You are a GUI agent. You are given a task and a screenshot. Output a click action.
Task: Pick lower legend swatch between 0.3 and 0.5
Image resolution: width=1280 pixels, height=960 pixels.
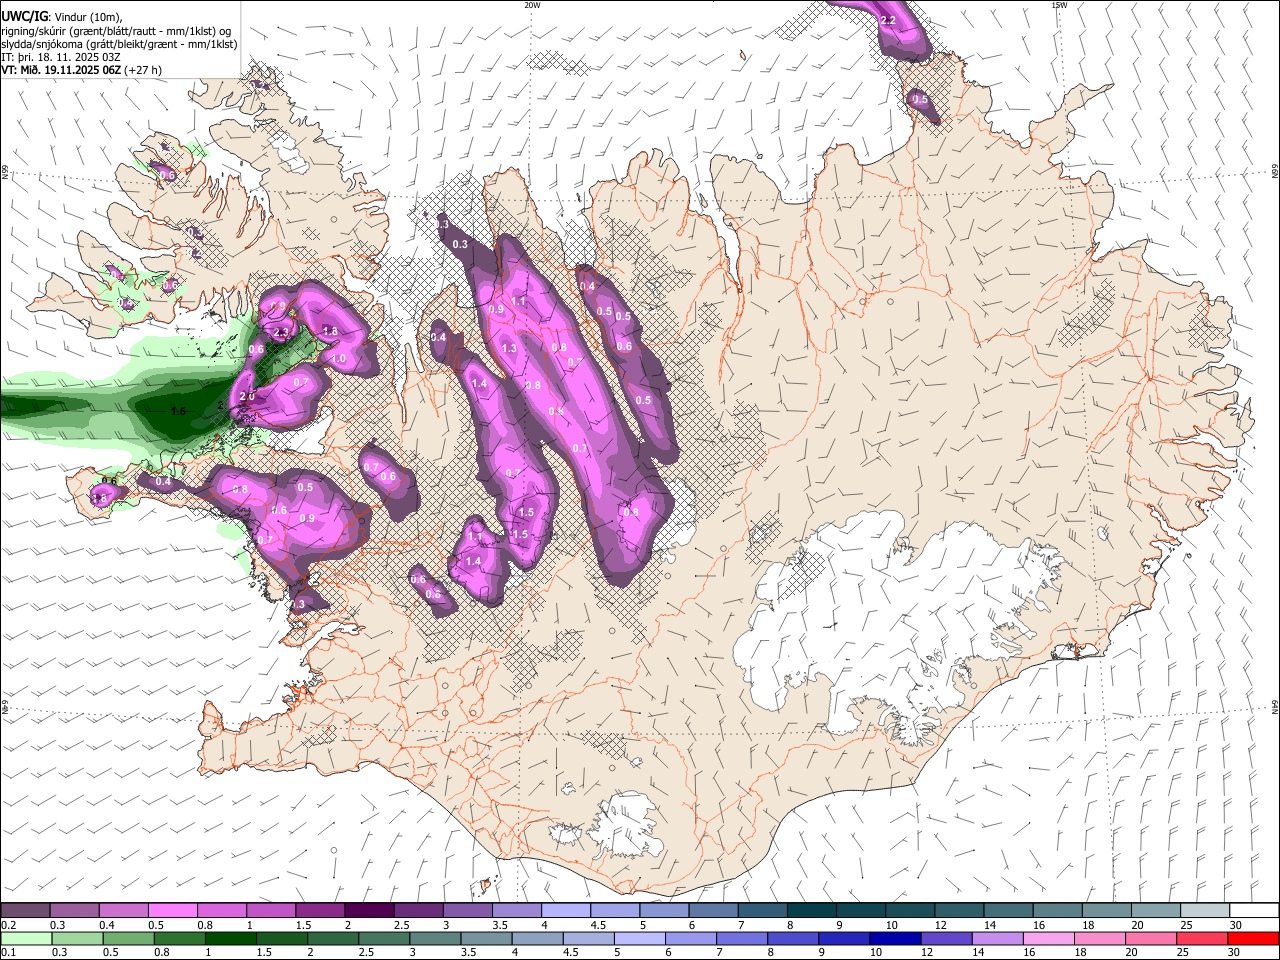click(x=77, y=939)
